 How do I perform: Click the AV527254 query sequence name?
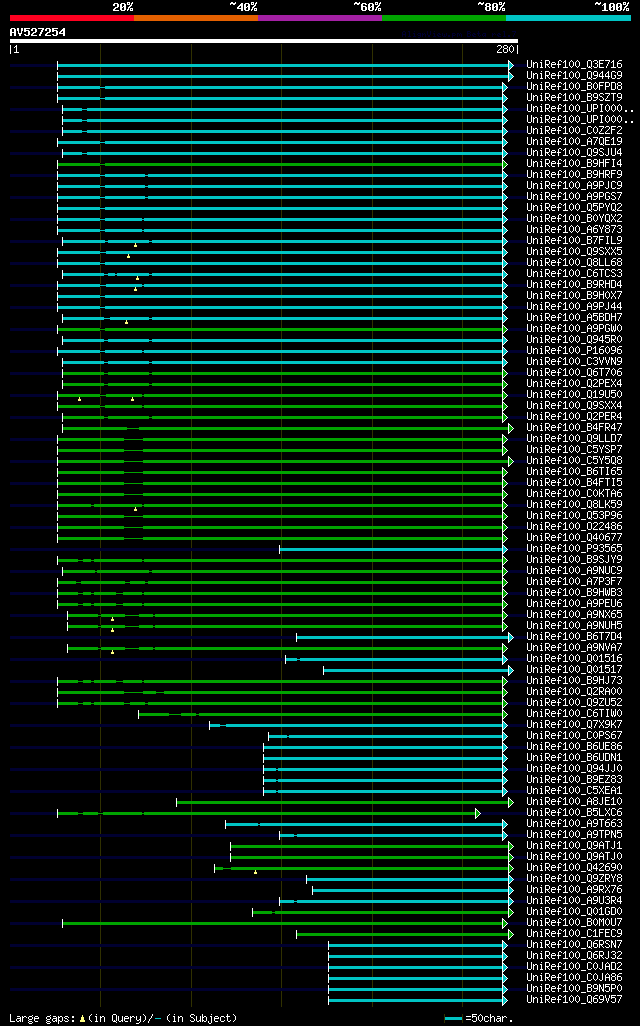38,32
